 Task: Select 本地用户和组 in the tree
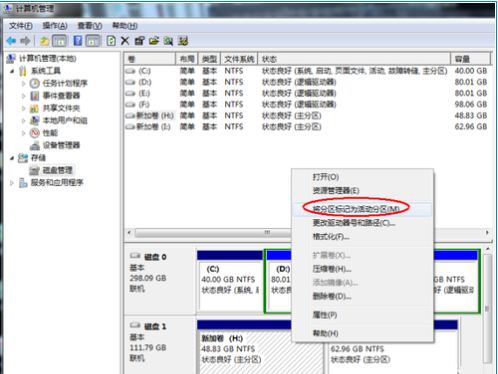pyautogui.click(x=65, y=120)
